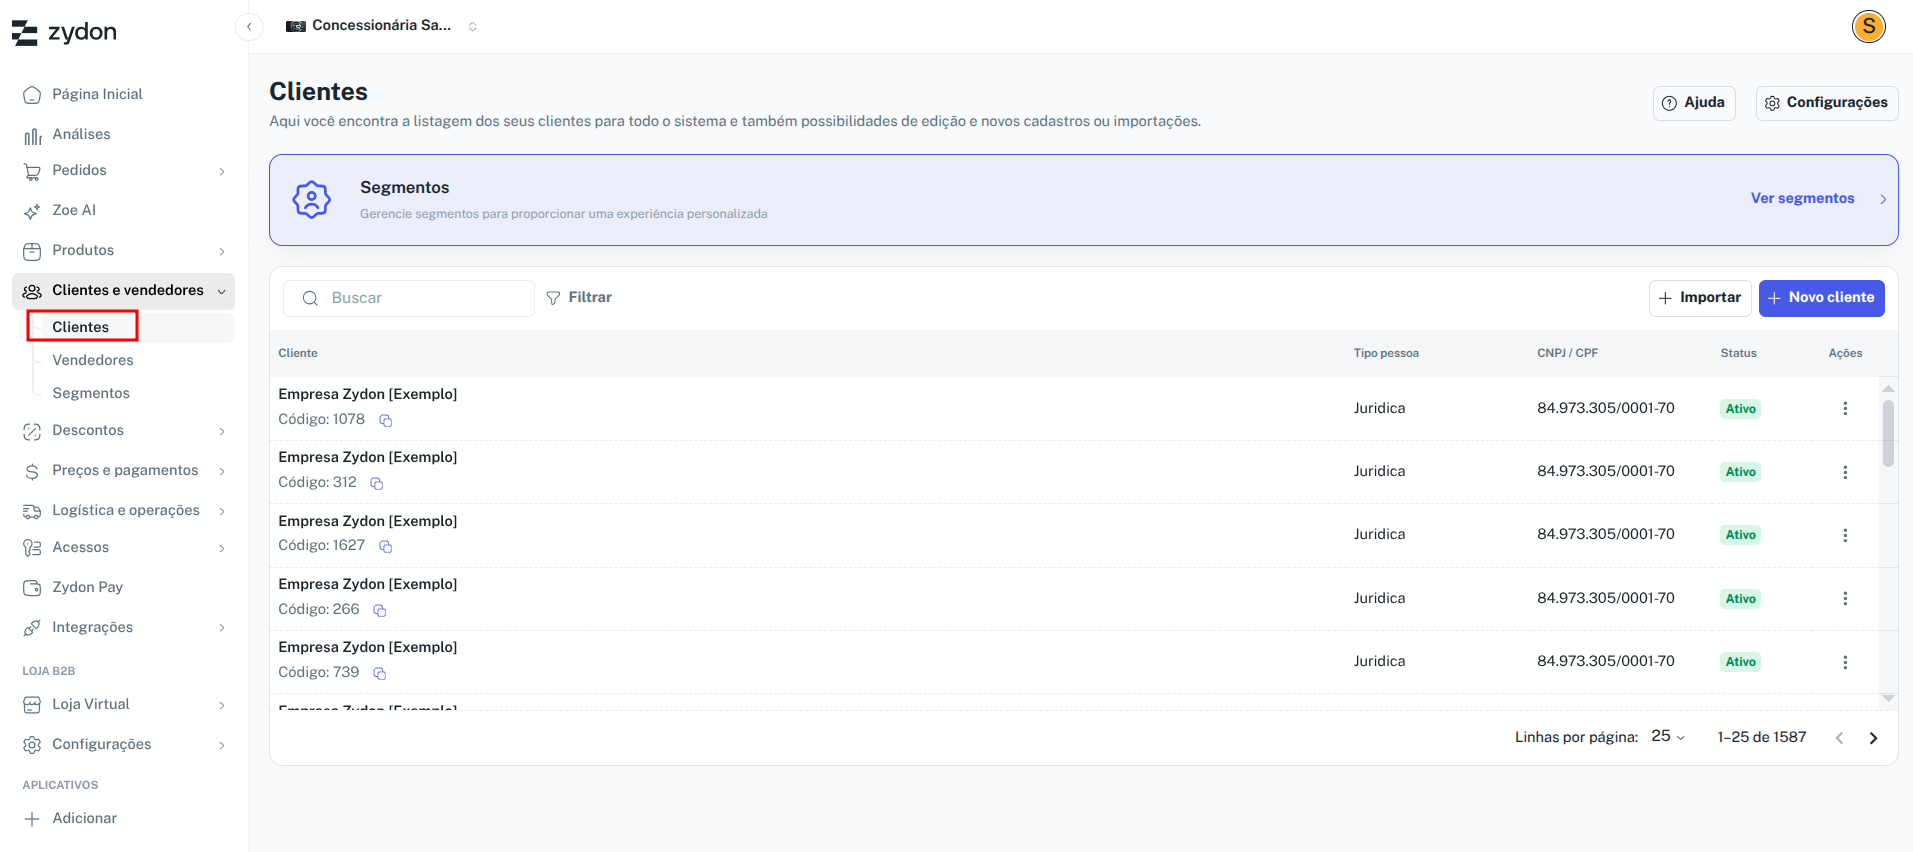Screen dimensions: 1913x852
Task: Copy the client code 1627
Action: click(x=385, y=547)
